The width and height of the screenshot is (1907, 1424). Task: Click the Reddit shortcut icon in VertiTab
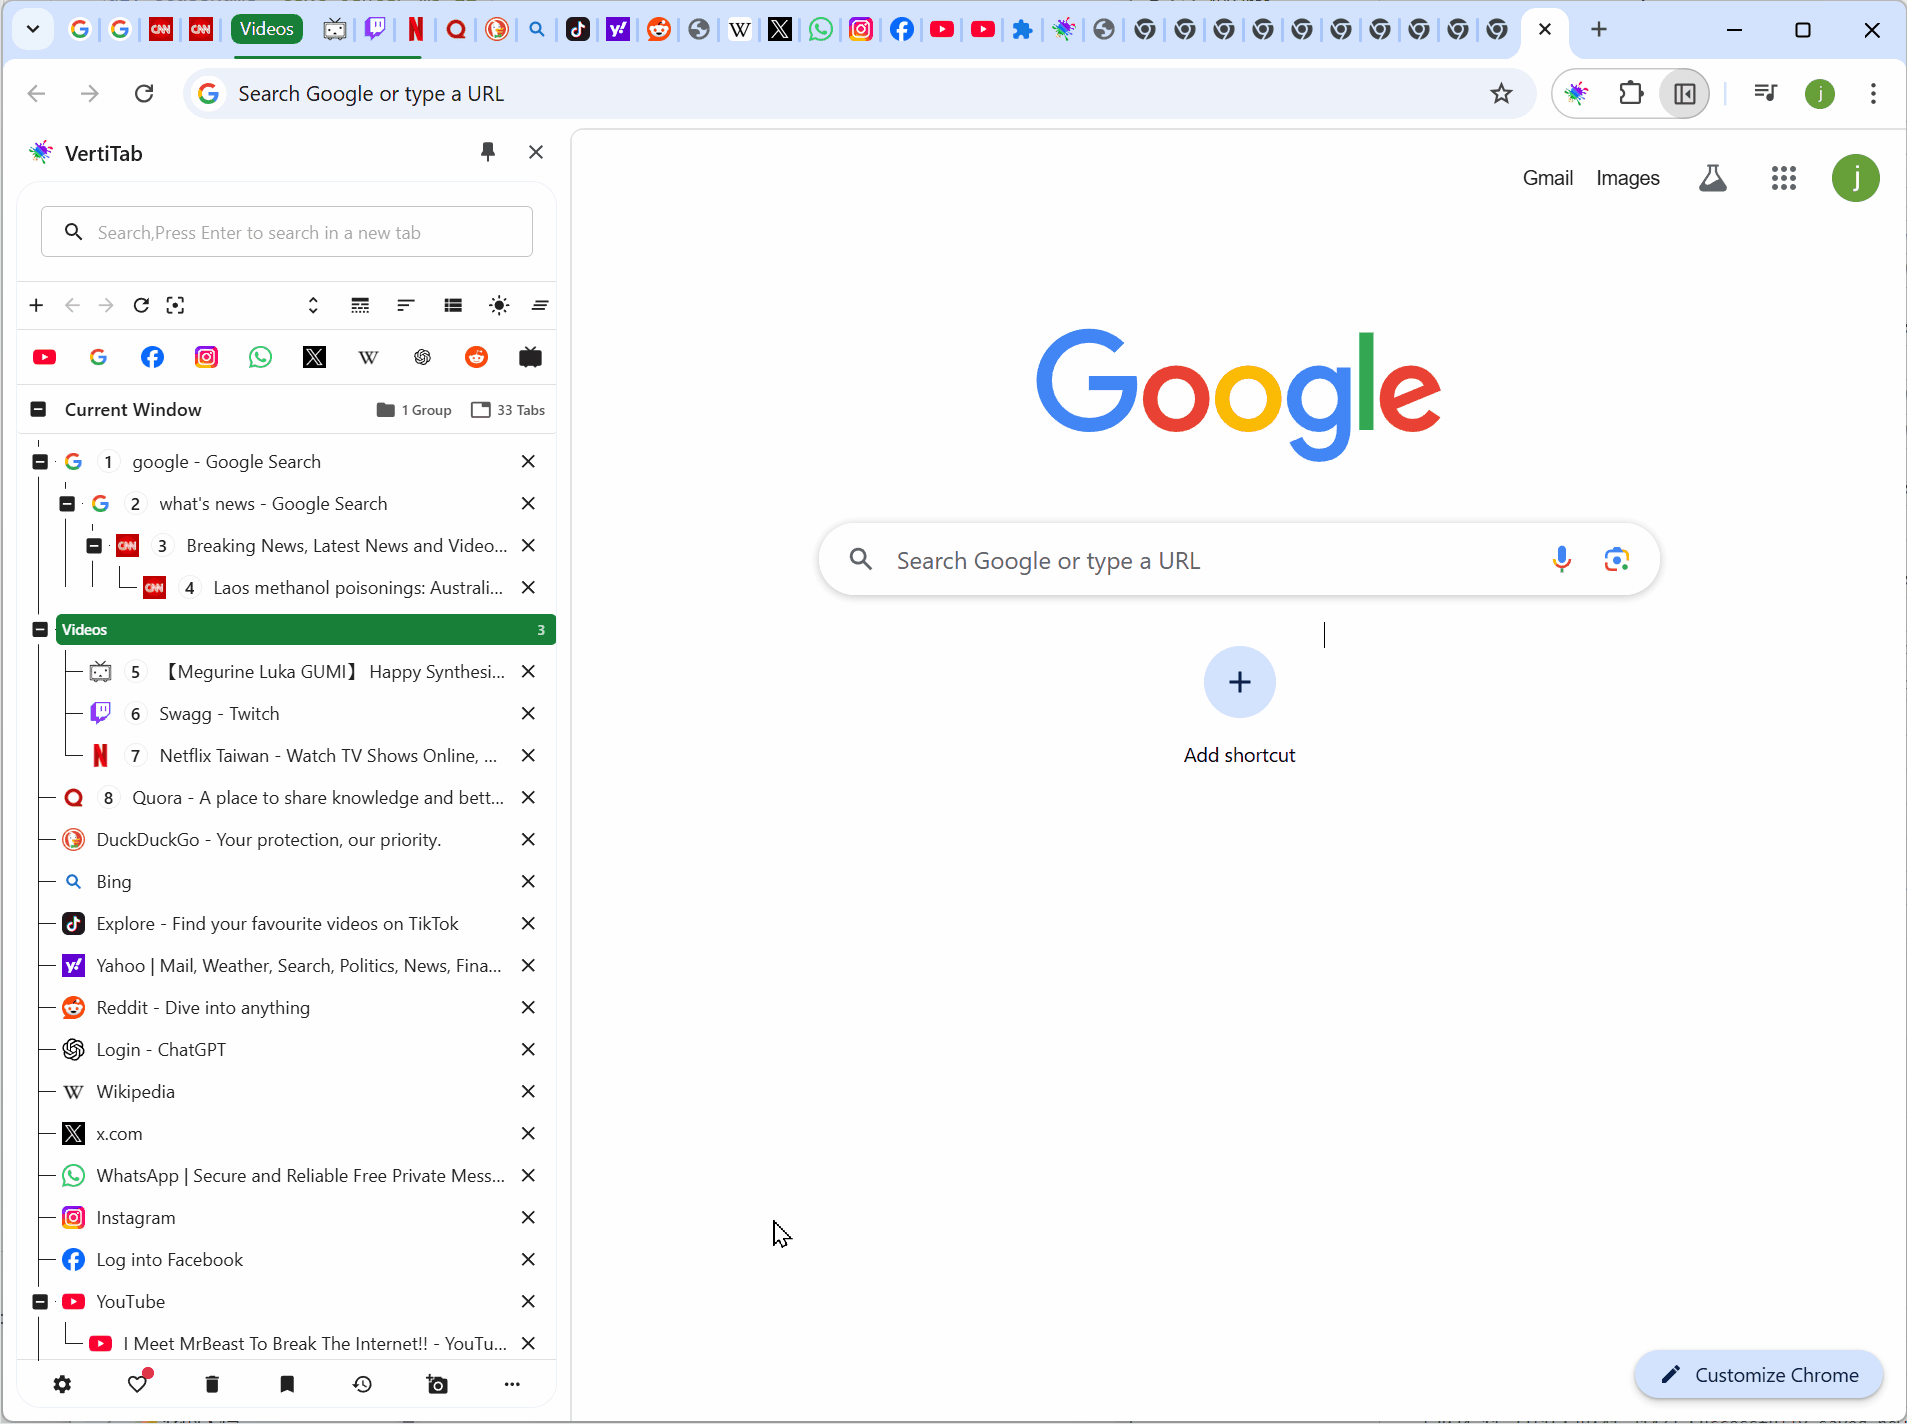pyautogui.click(x=476, y=357)
